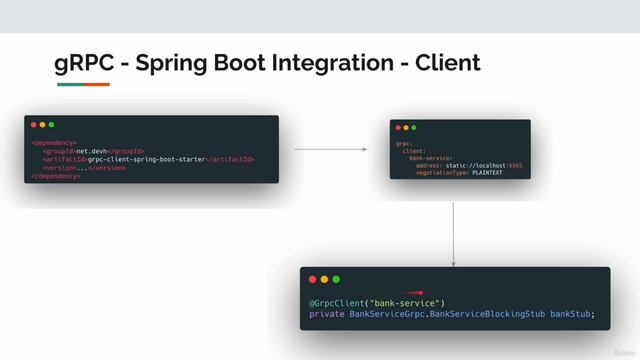Click the red dot in the @GrpcClient Java snippet
This screenshot has height=360, width=640.
point(313,279)
